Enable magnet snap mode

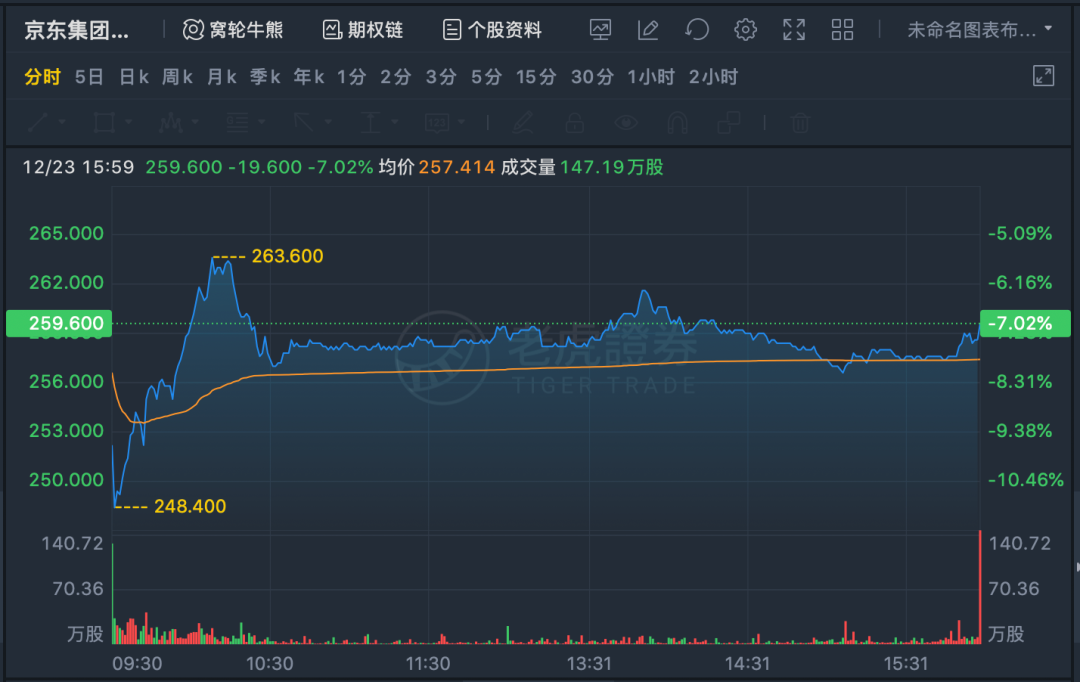pyautogui.click(x=675, y=122)
